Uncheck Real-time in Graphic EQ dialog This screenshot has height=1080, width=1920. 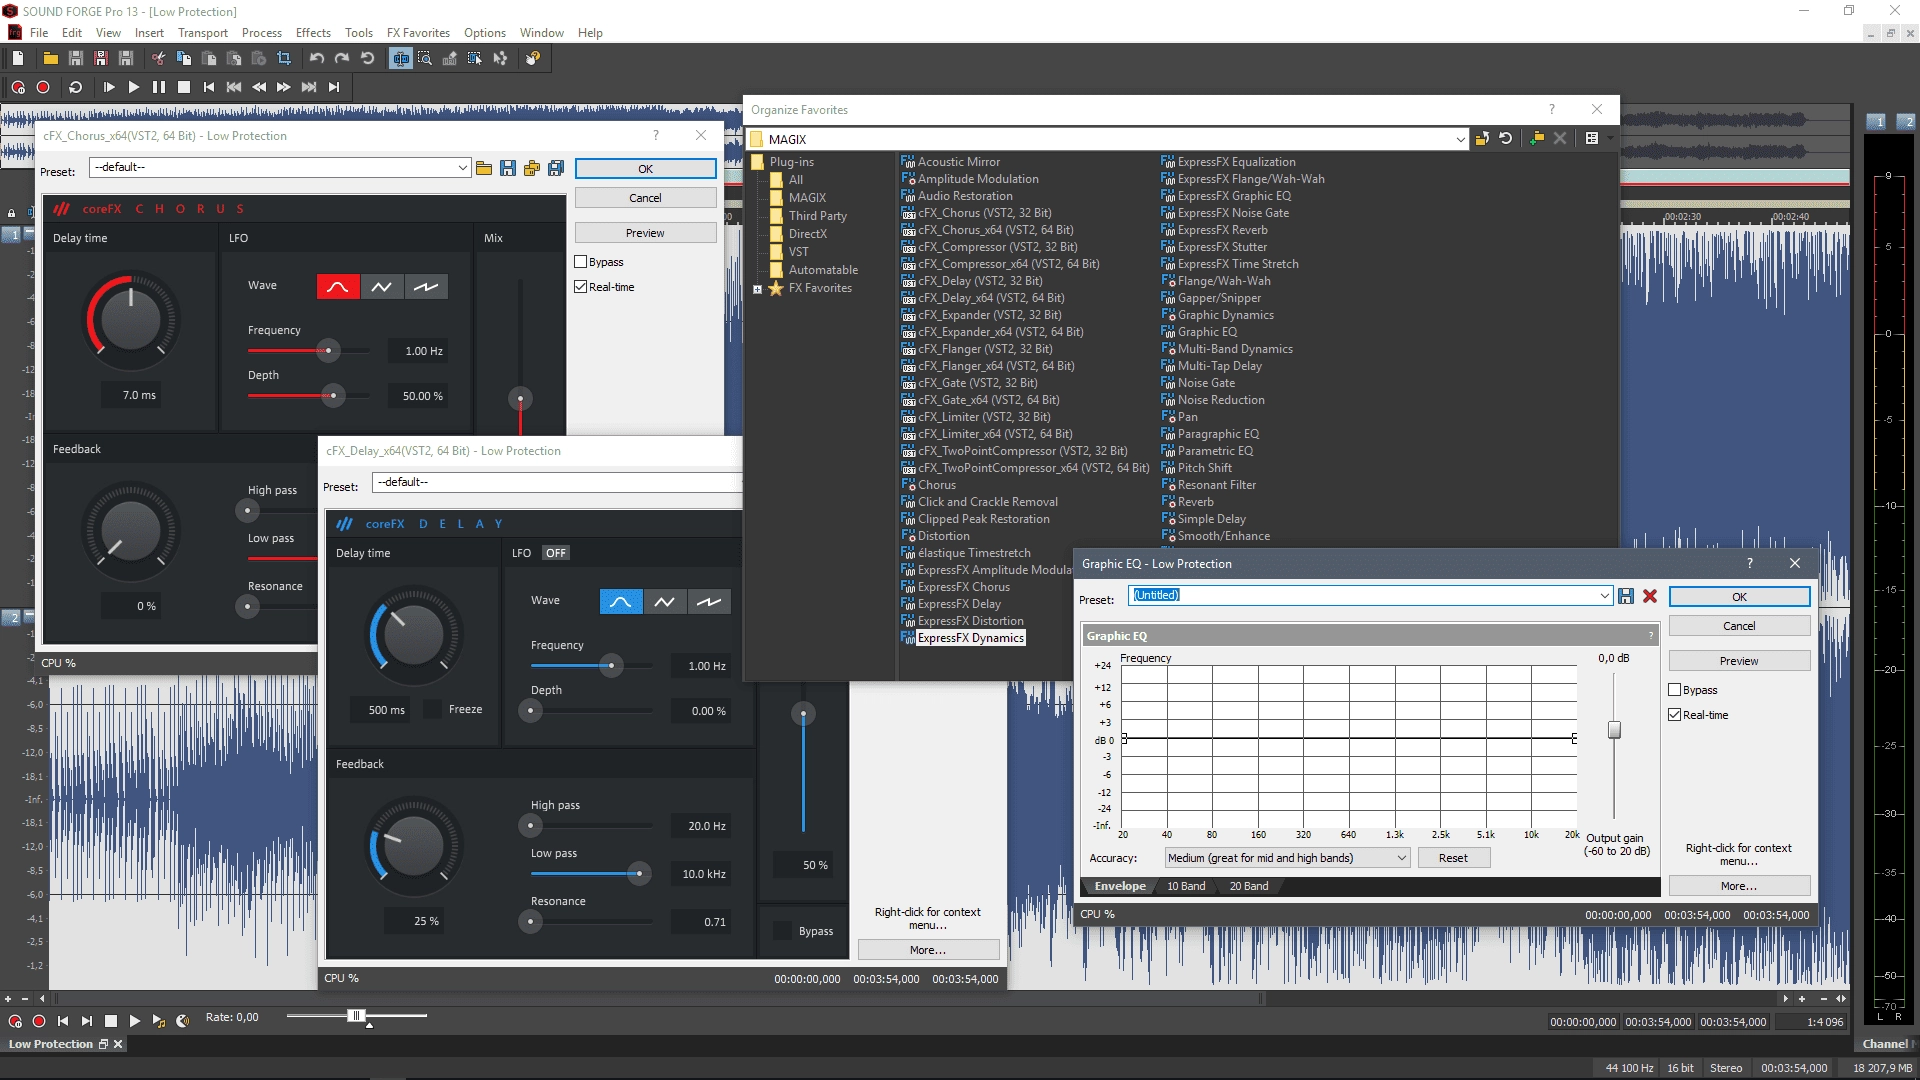tap(1675, 715)
